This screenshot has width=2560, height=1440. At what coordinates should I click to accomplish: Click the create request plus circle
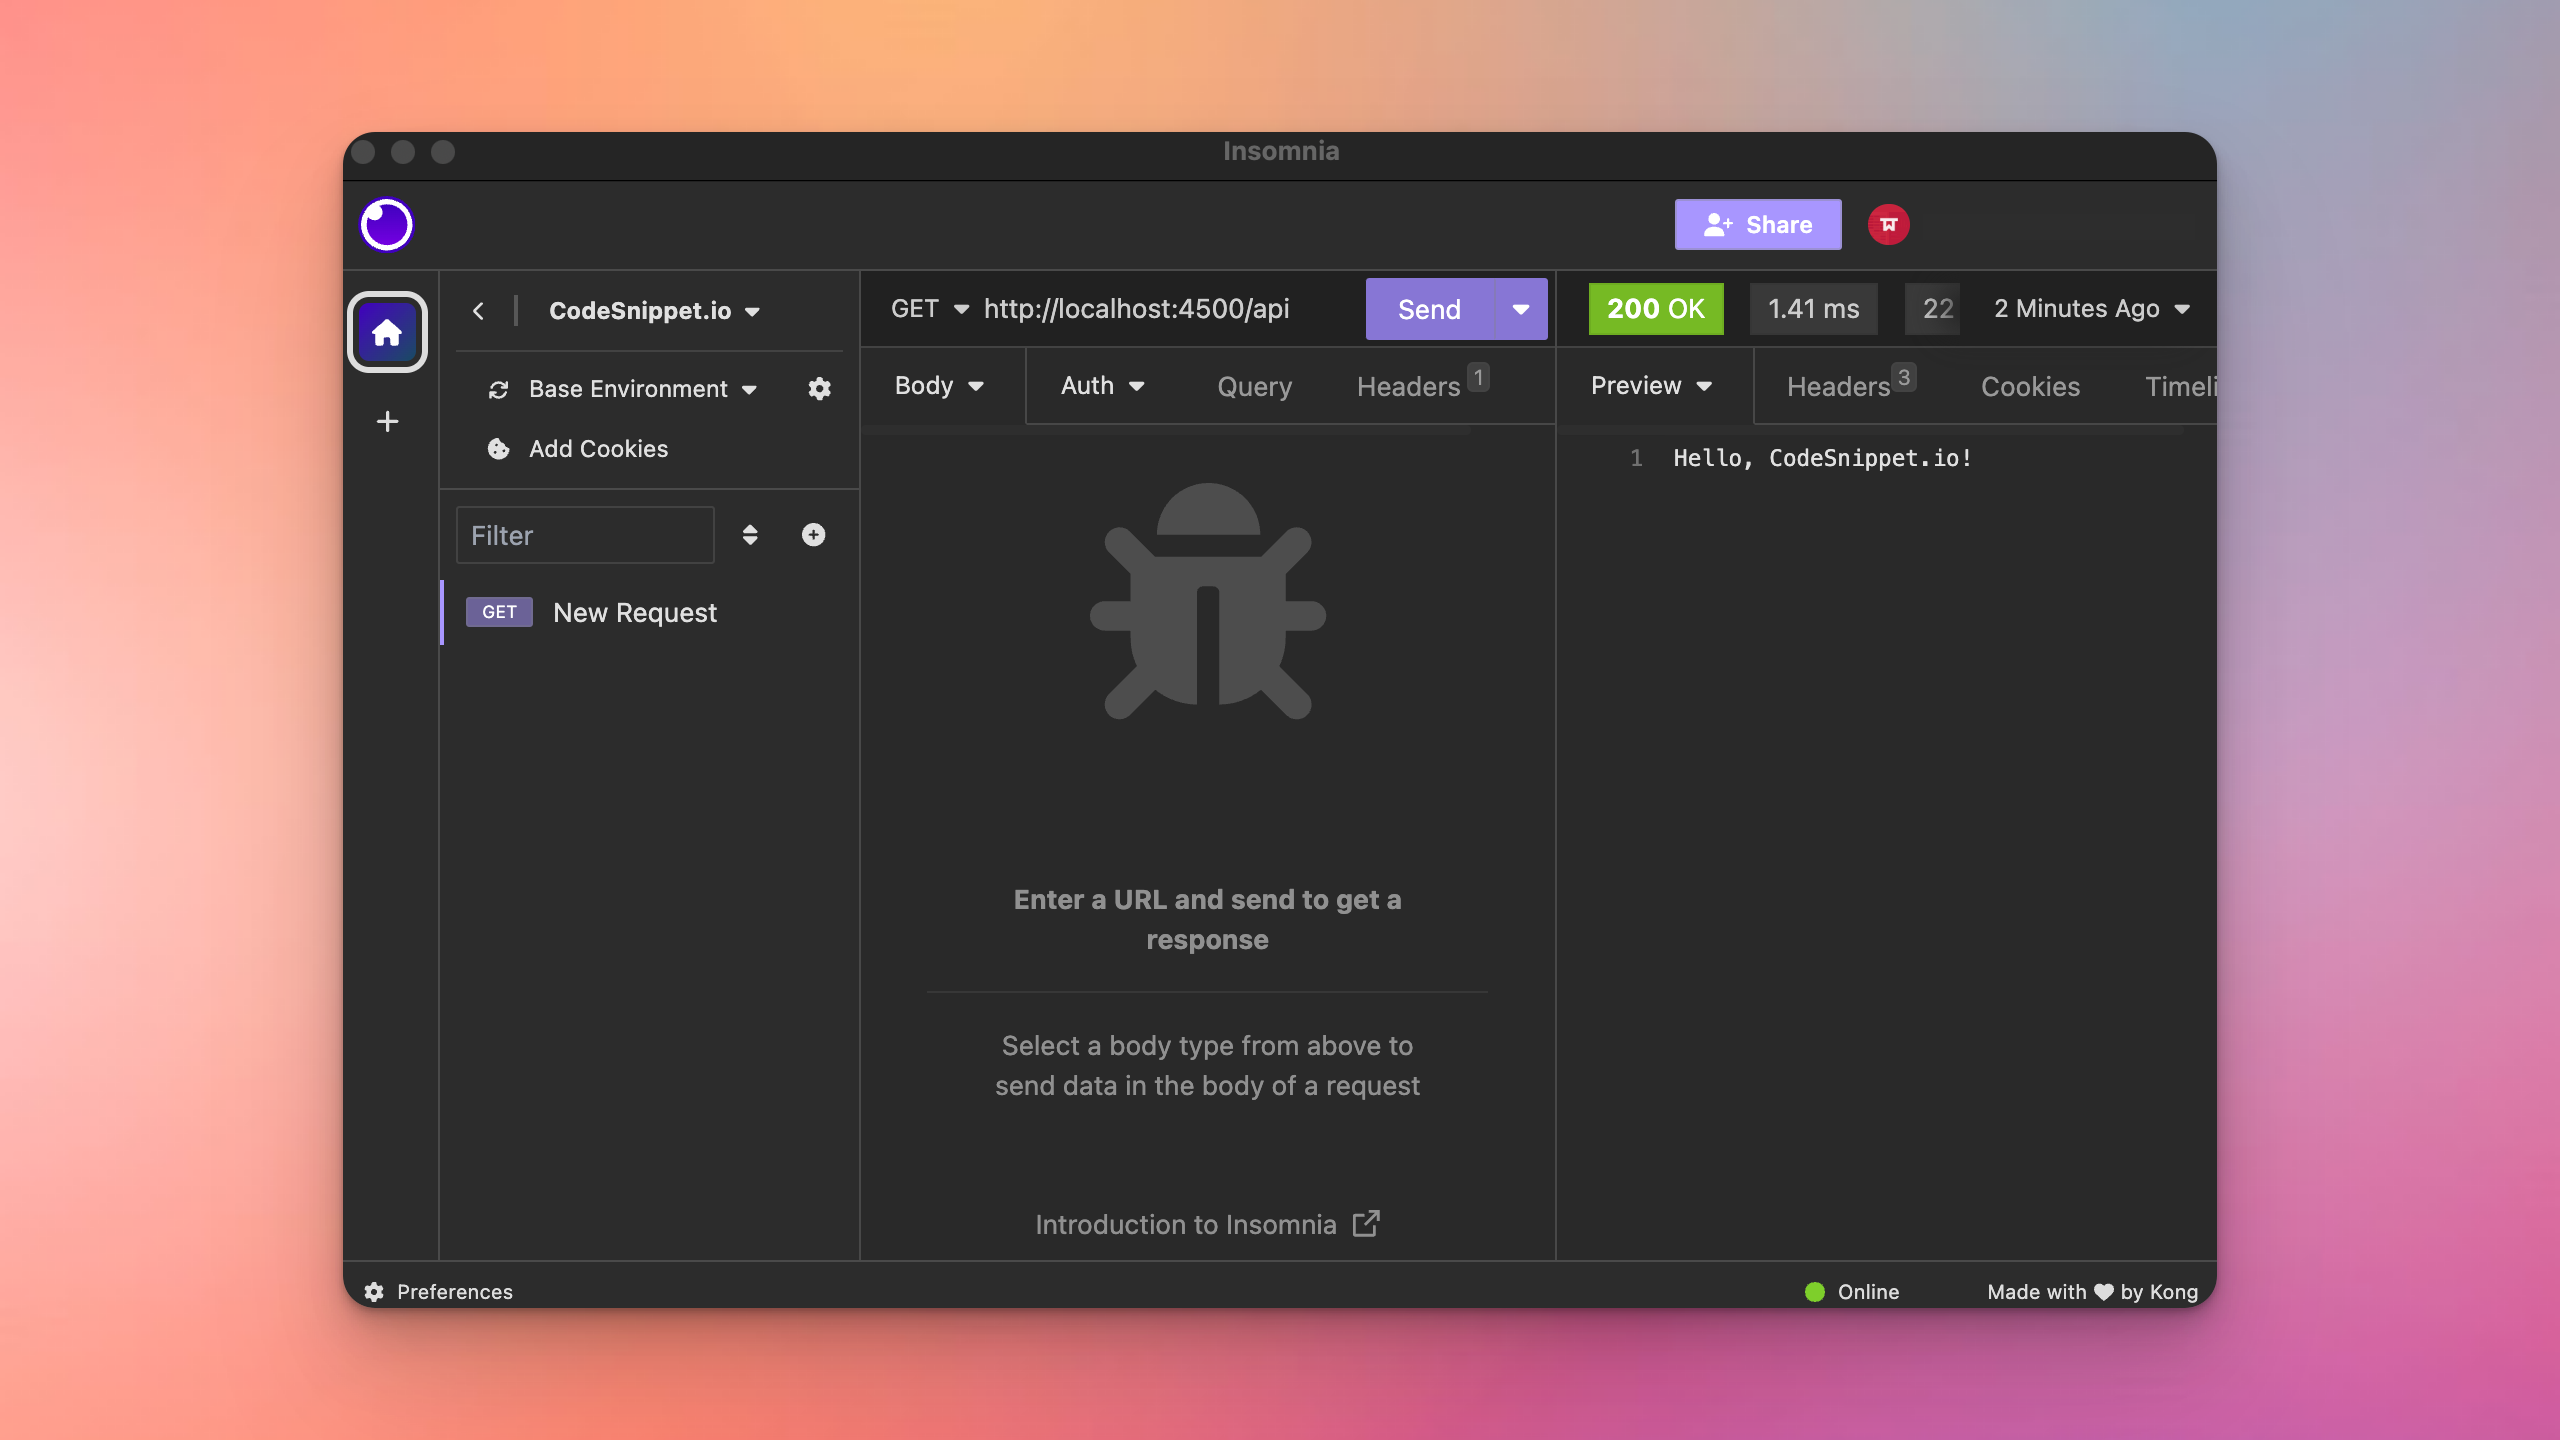813,535
